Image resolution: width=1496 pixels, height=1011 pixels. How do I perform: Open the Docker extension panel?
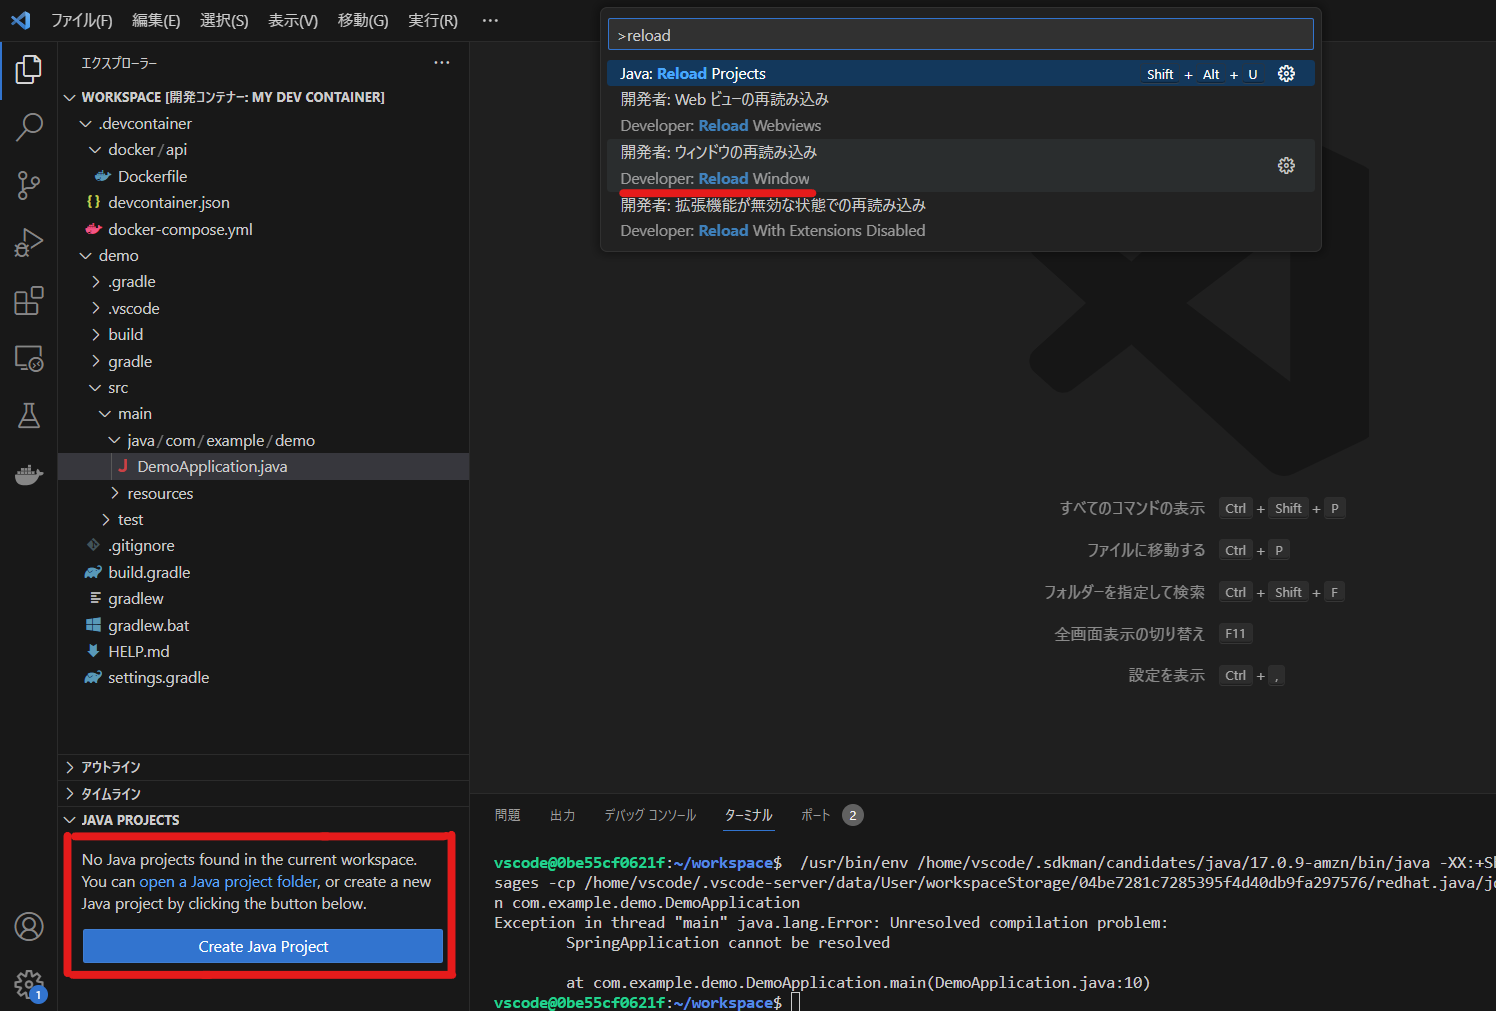click(x=29, y=474)
